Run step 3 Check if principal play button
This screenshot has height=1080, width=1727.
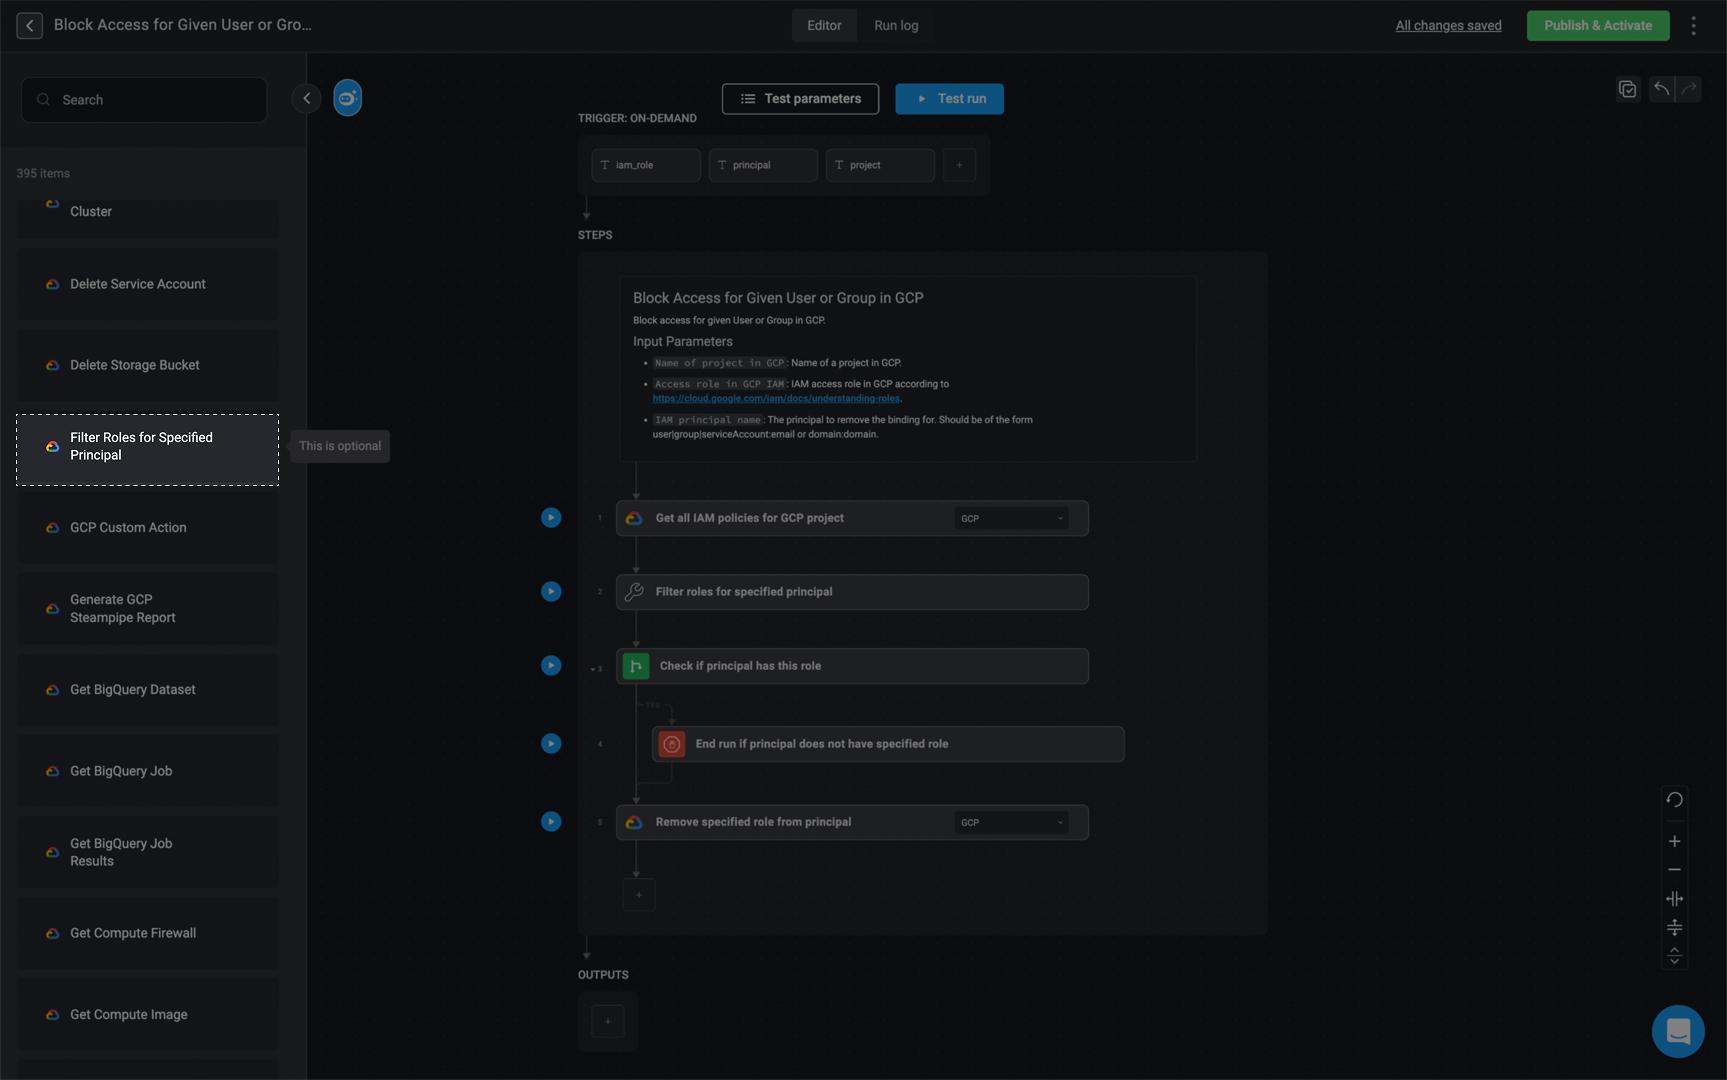[551, 666]
